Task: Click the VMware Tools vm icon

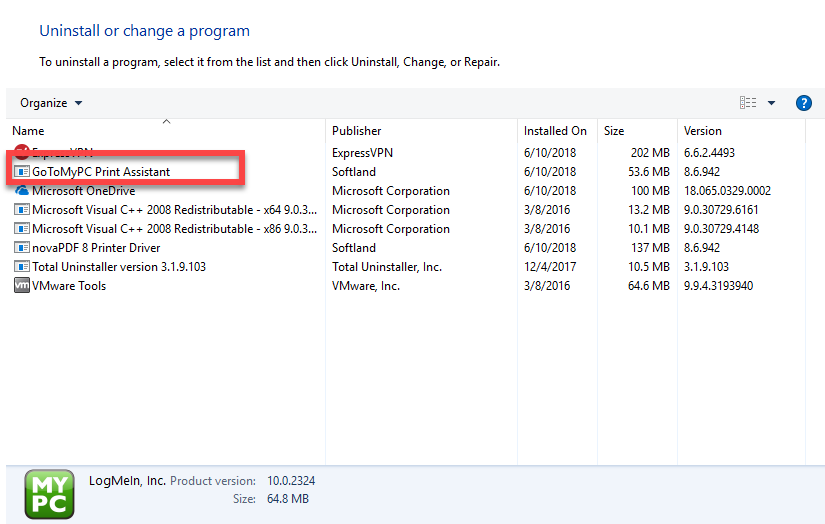Action: pos(22,285)
